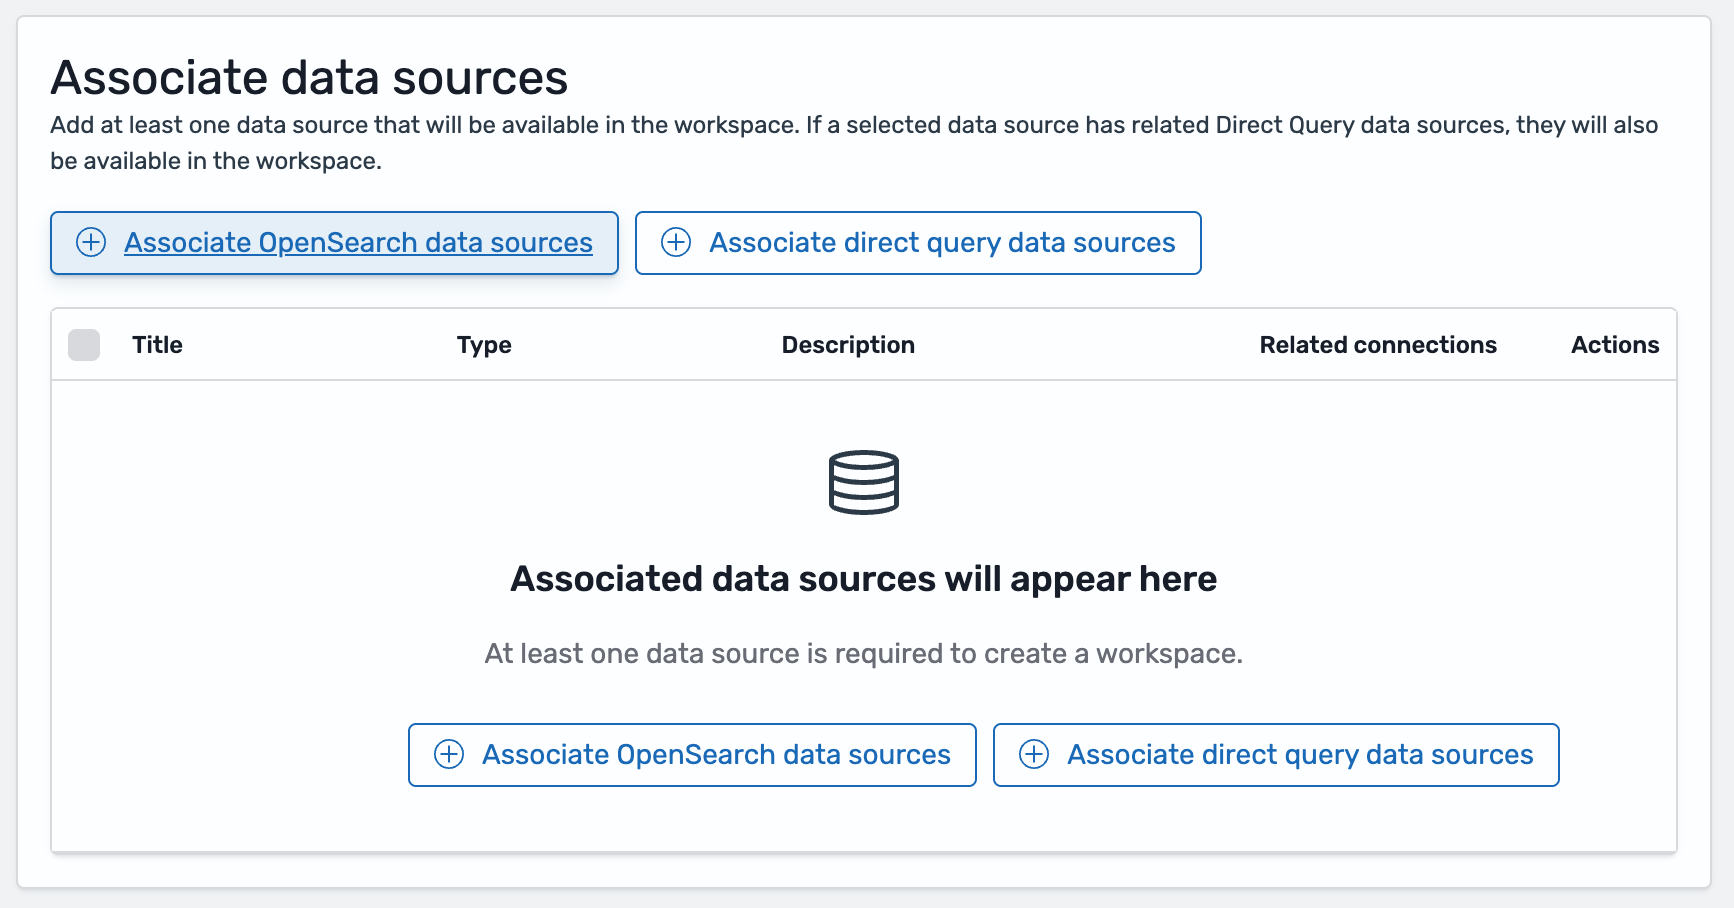
Task: Click the Type column header
Action: (484, 345)
